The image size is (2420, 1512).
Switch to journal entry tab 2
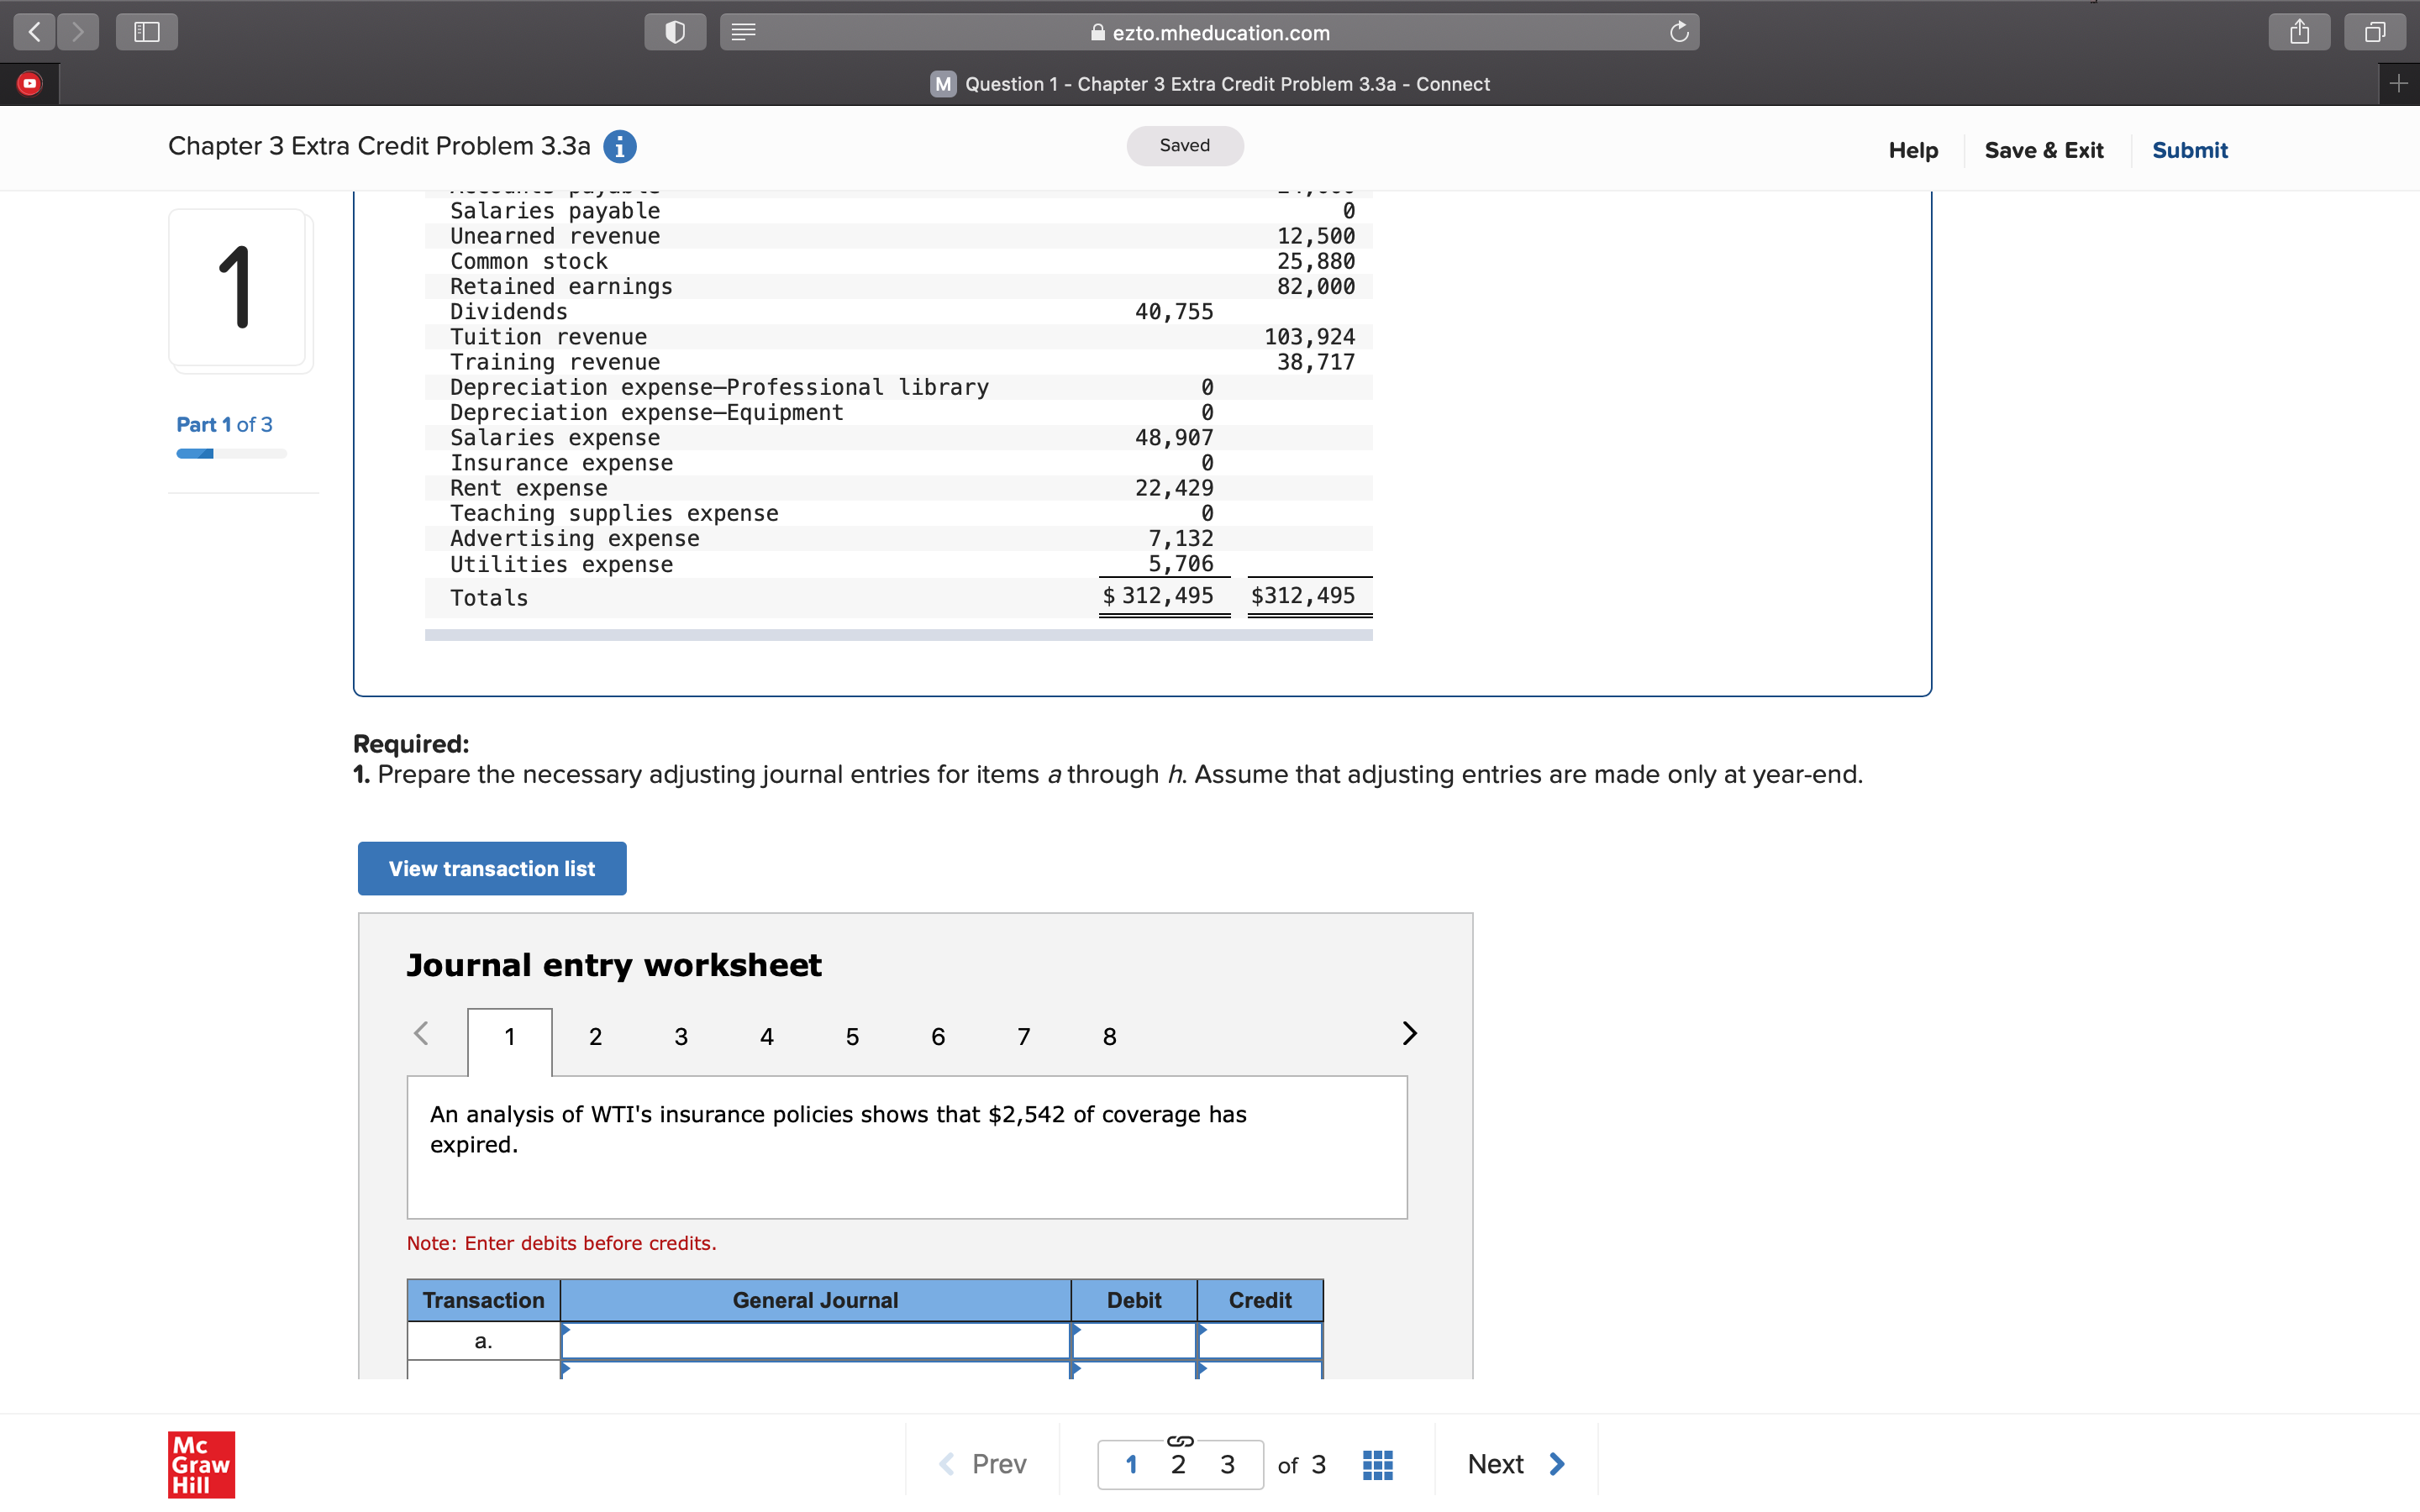point(595,1037)
